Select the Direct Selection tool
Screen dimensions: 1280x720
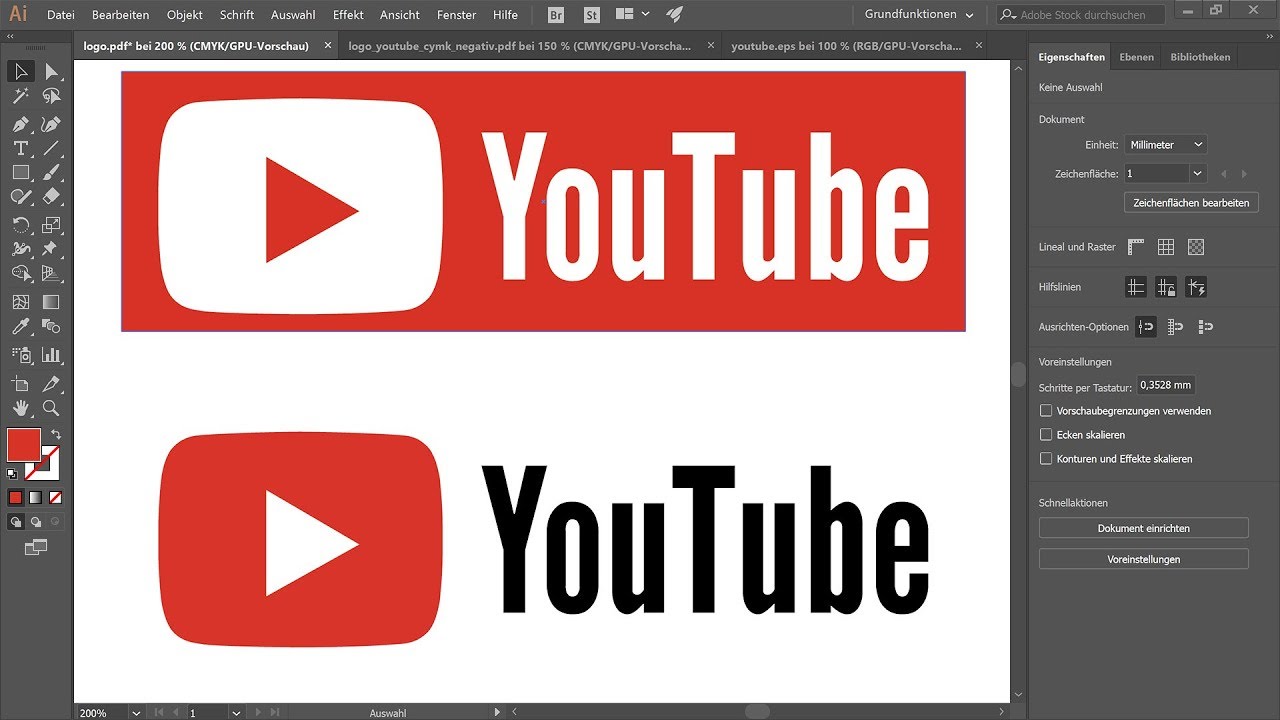tap(51, 71)
